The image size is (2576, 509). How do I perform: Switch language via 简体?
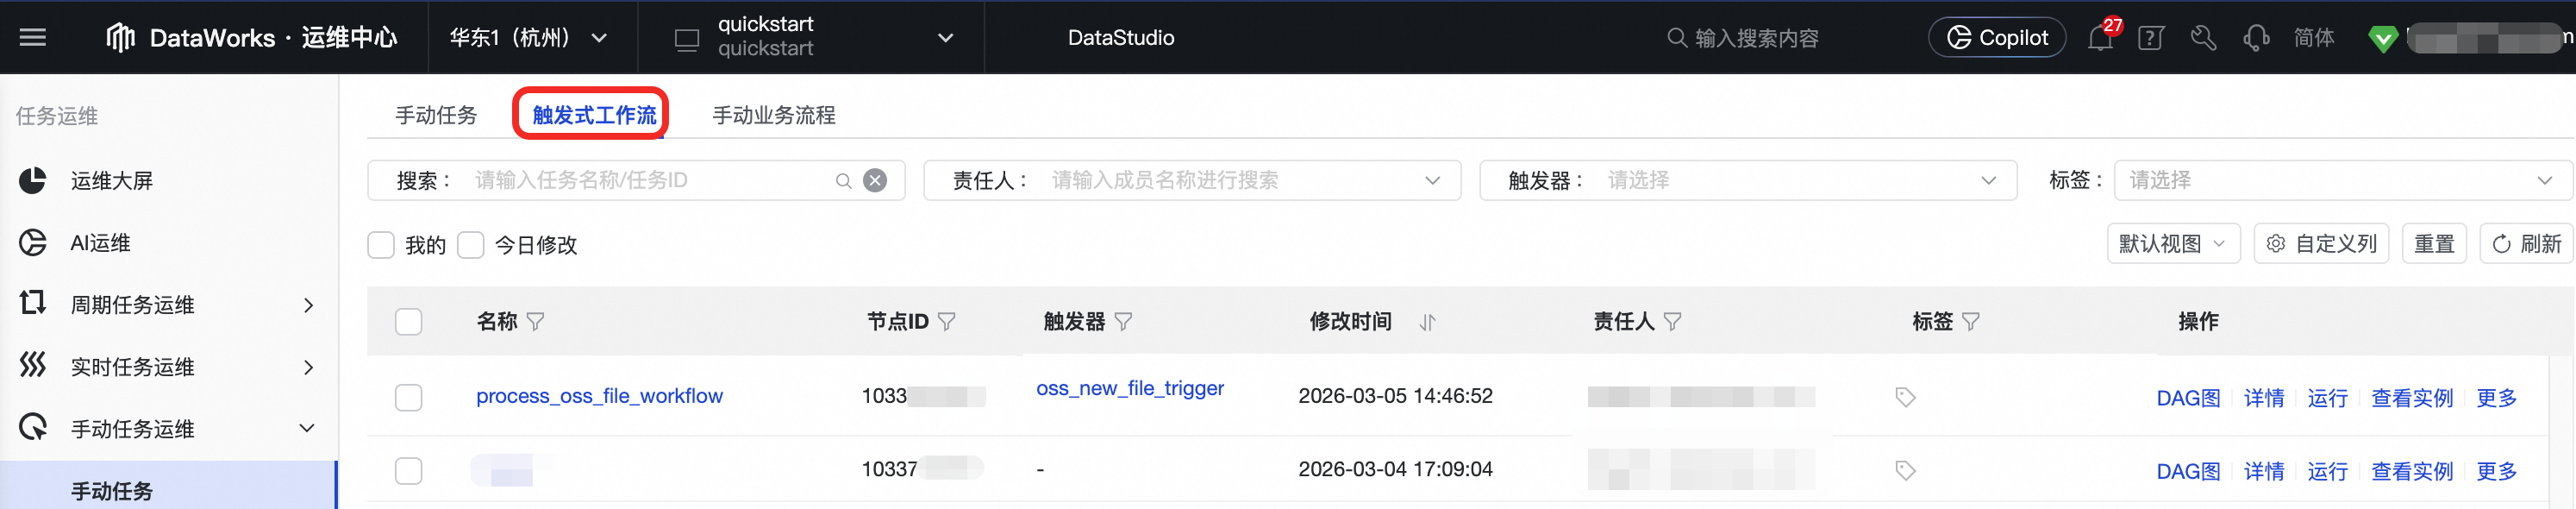click(2313, 38)
